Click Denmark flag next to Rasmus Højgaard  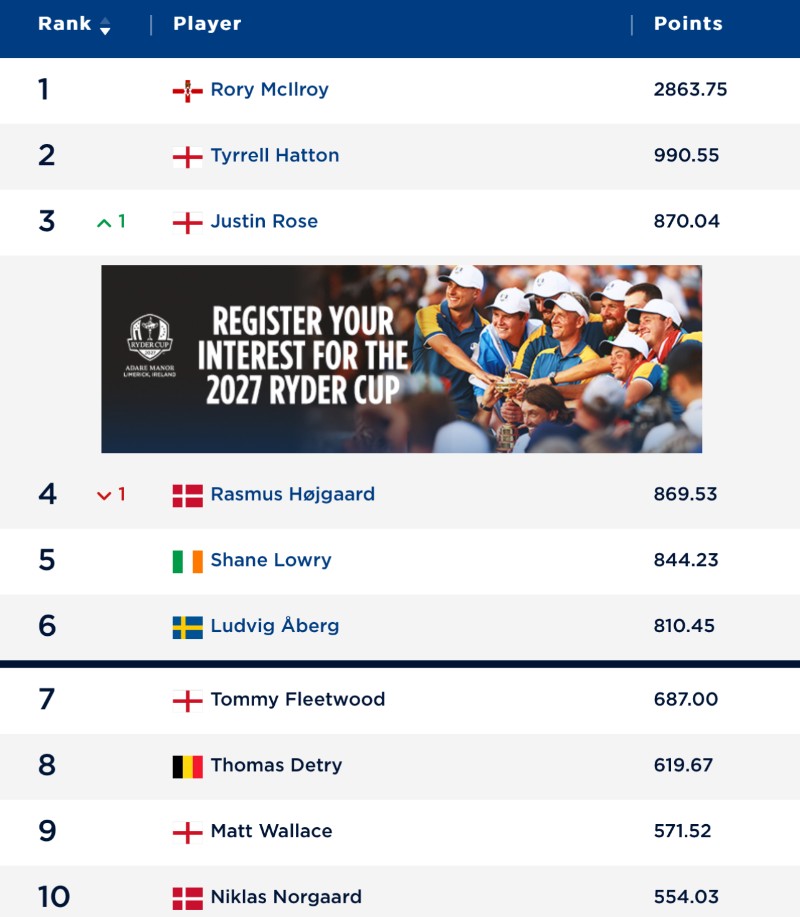[188, 496]
